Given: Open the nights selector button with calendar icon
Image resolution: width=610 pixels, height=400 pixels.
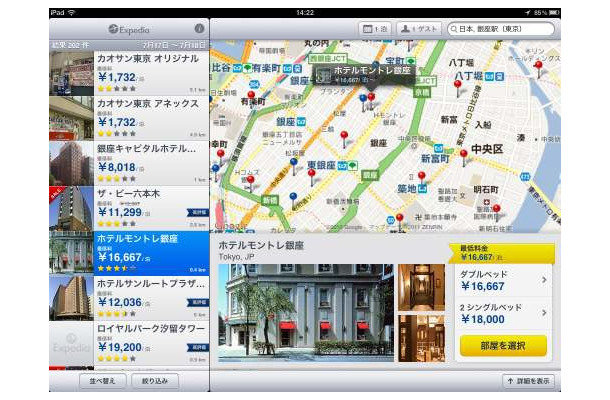Looking at the screenshot, I should [x=375, y=29].
